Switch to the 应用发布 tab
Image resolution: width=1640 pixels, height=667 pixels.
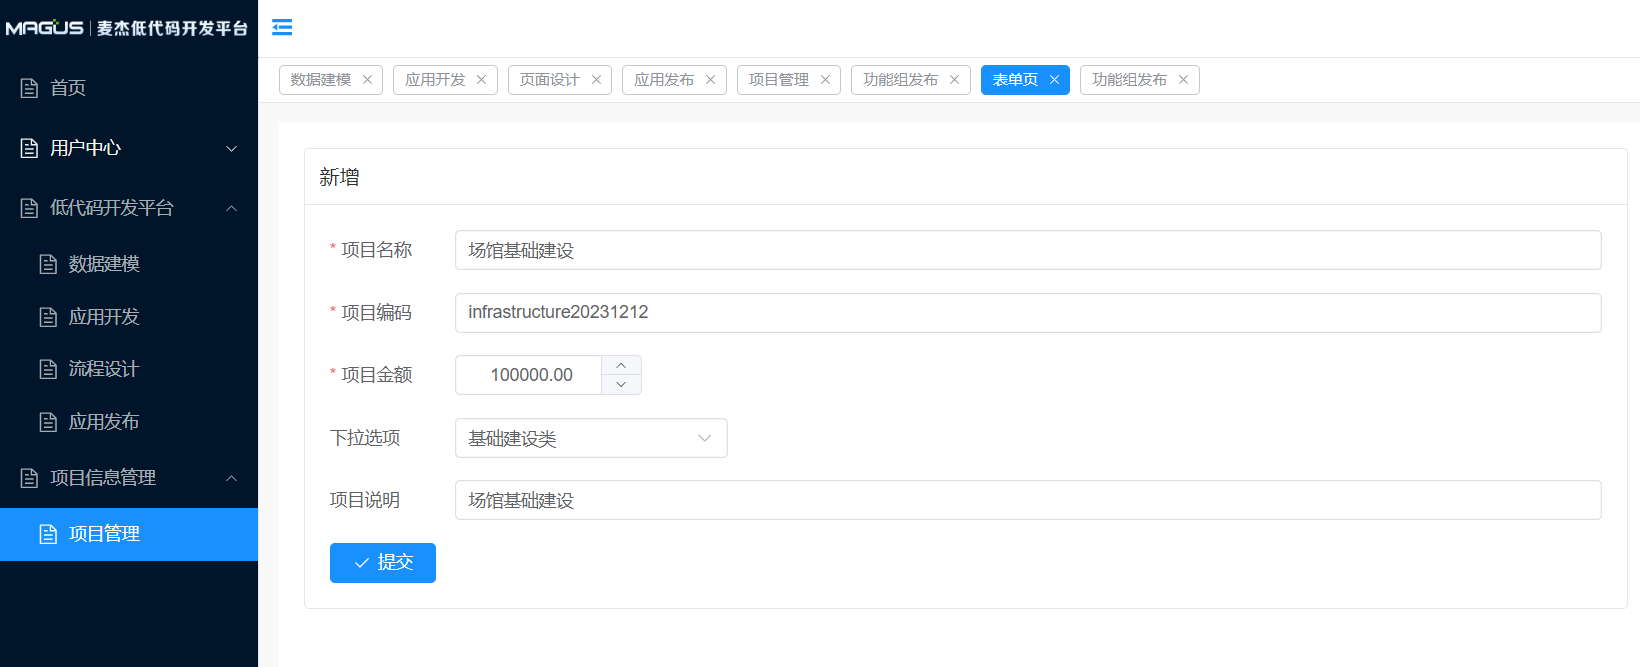click(664, 80)
